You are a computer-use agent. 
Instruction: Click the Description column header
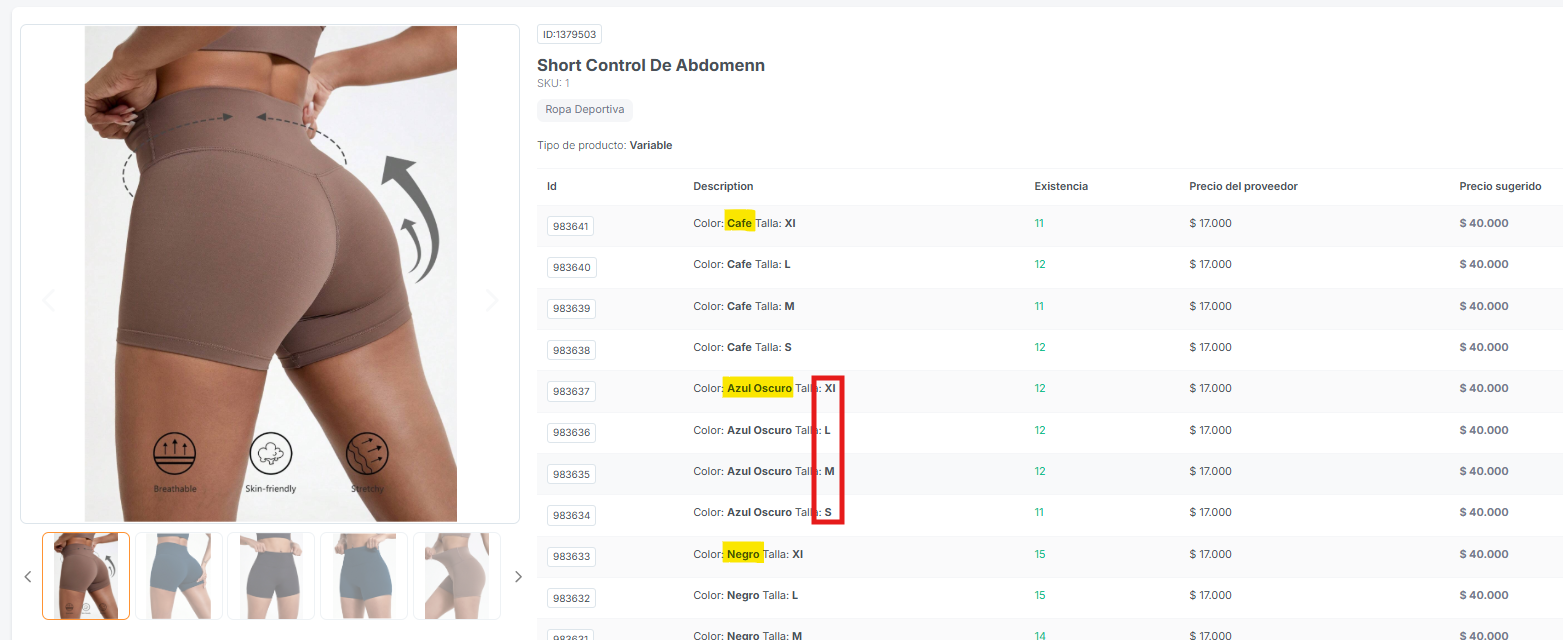723,186
